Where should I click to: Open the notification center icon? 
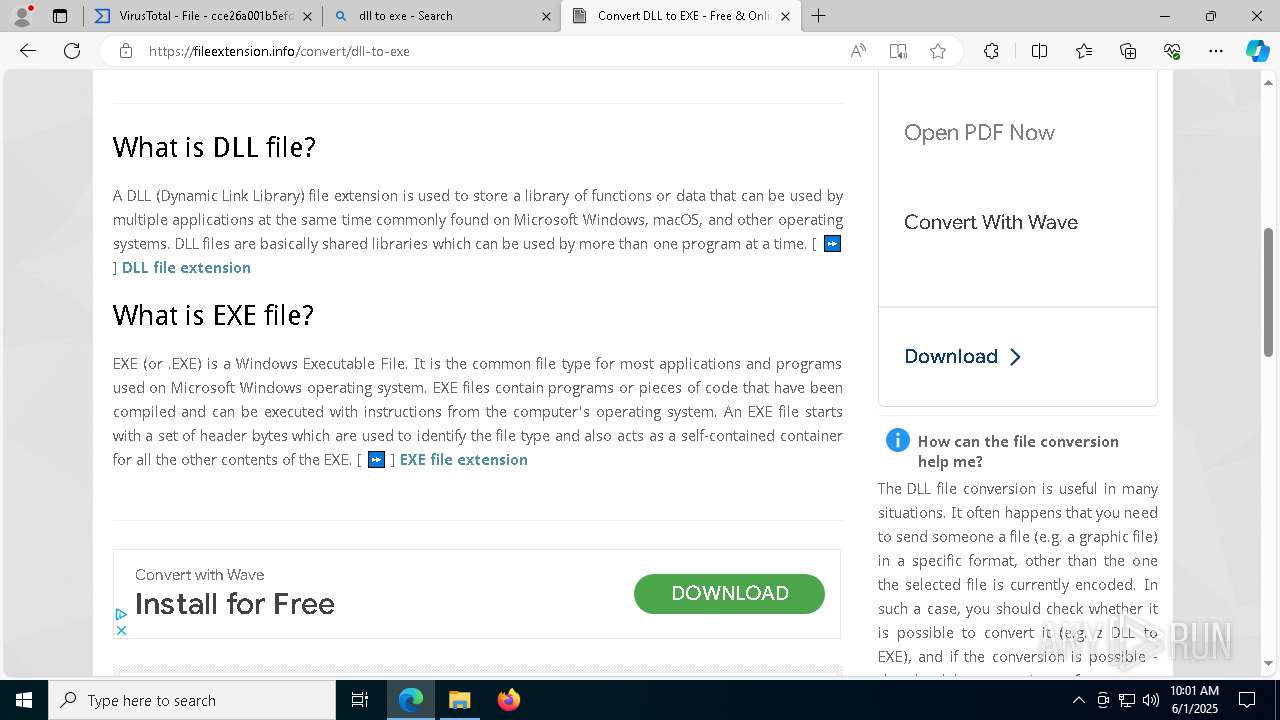pyautogui.click(x=1247, y=700)
